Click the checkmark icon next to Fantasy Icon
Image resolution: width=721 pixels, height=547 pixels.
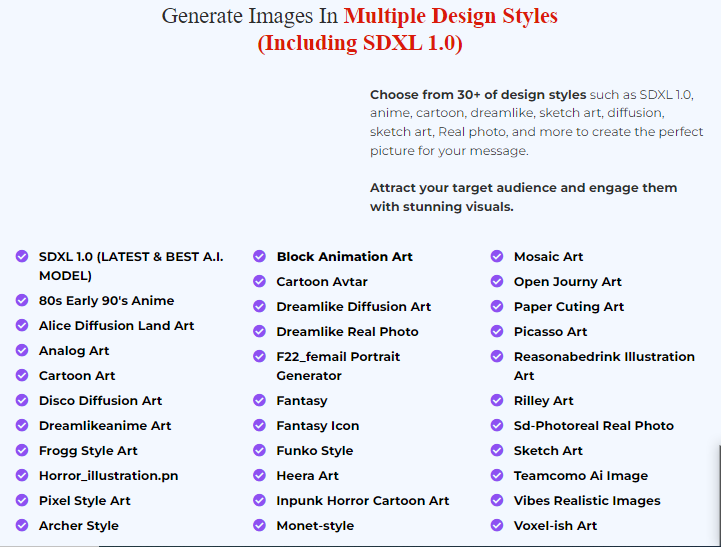coord(259,426)
